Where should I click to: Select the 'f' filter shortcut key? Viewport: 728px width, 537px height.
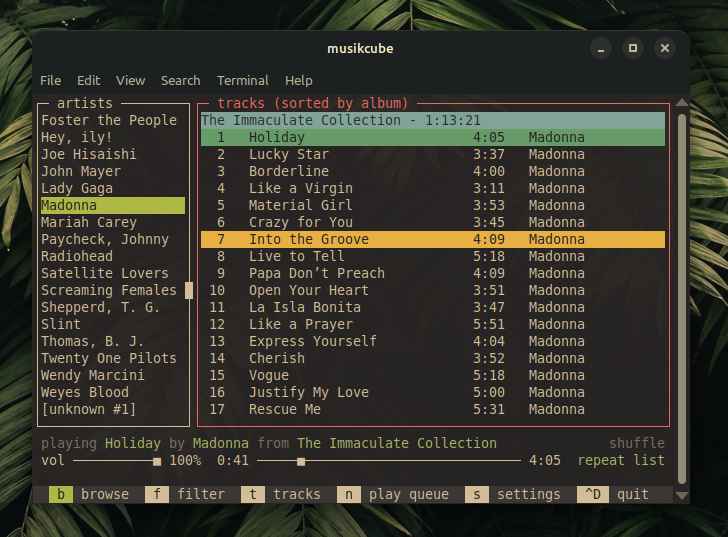coord(157,494)
